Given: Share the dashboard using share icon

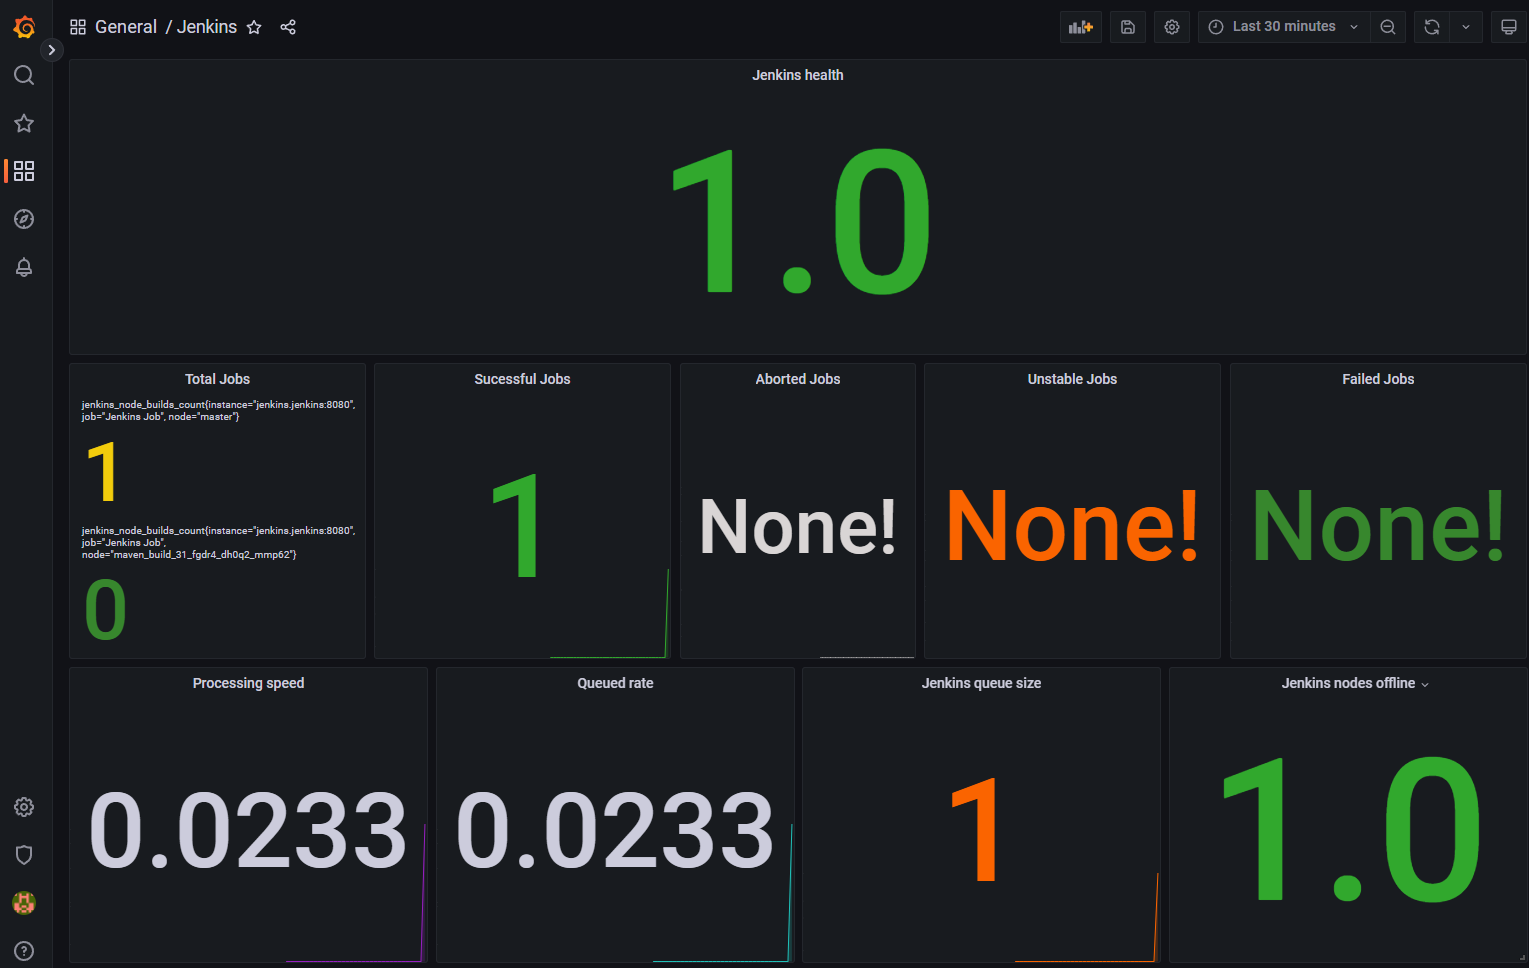Looking at the screenshot, I should click(288, 27).
